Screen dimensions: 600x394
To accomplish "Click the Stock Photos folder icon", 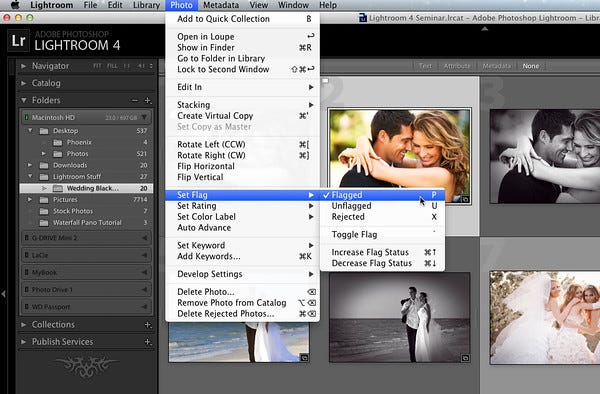I will (x=44, y=211).
